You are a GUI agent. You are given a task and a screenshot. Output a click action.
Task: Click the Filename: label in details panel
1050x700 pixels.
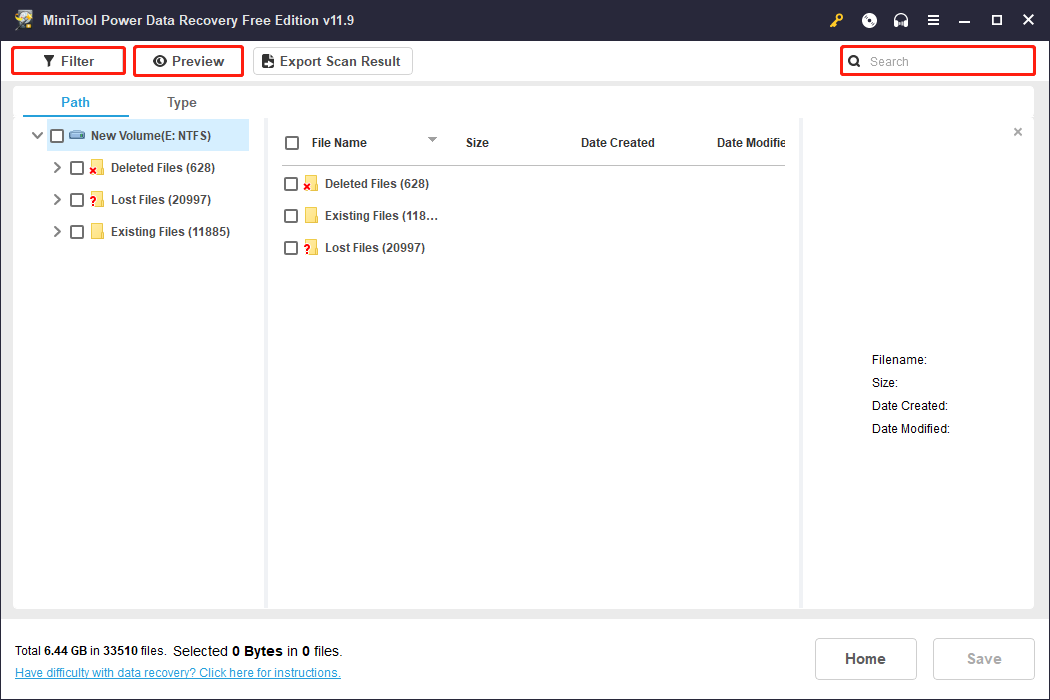point(899,360)
